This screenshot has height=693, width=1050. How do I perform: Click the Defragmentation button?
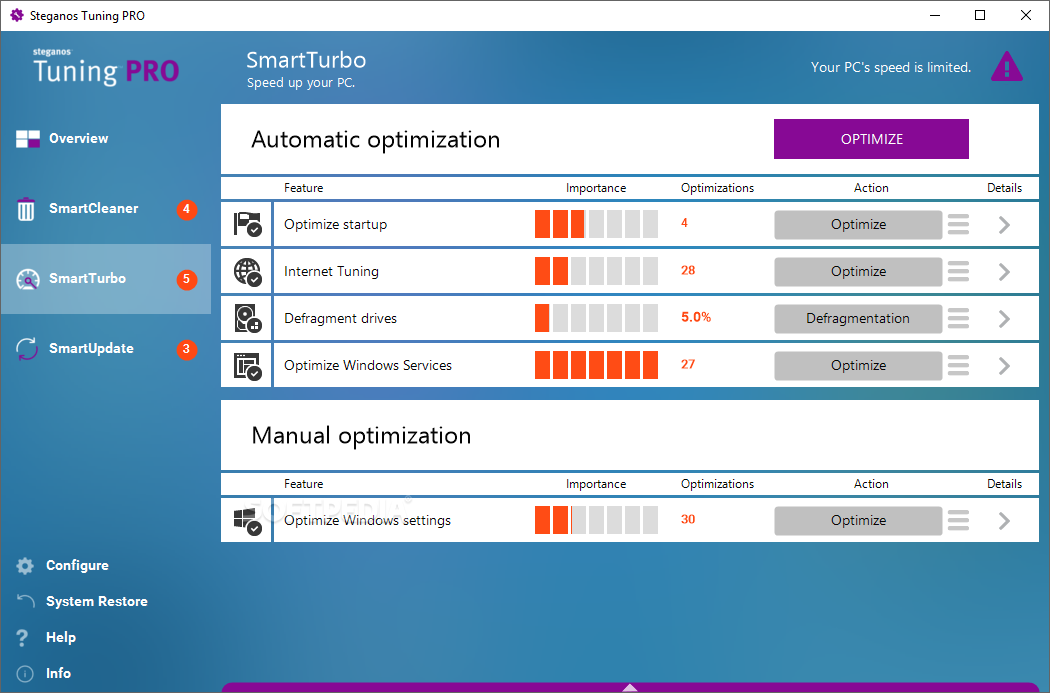[858, 319]
